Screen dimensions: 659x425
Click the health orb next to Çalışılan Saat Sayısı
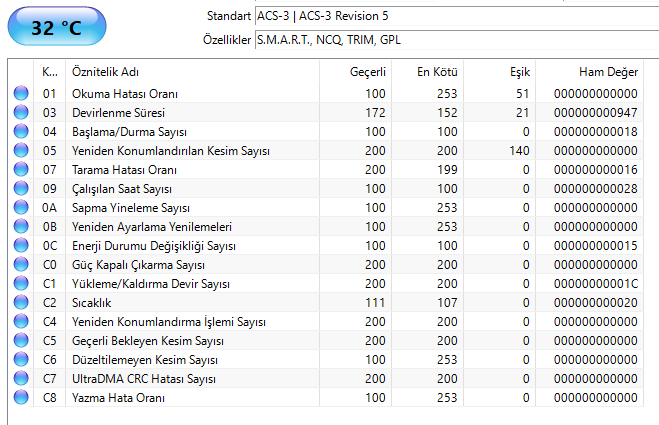20,189
